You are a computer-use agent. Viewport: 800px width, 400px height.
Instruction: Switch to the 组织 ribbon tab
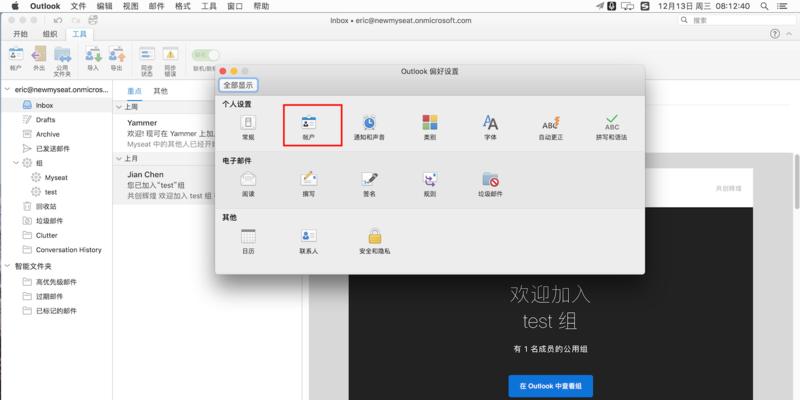(x=50, y=34)
